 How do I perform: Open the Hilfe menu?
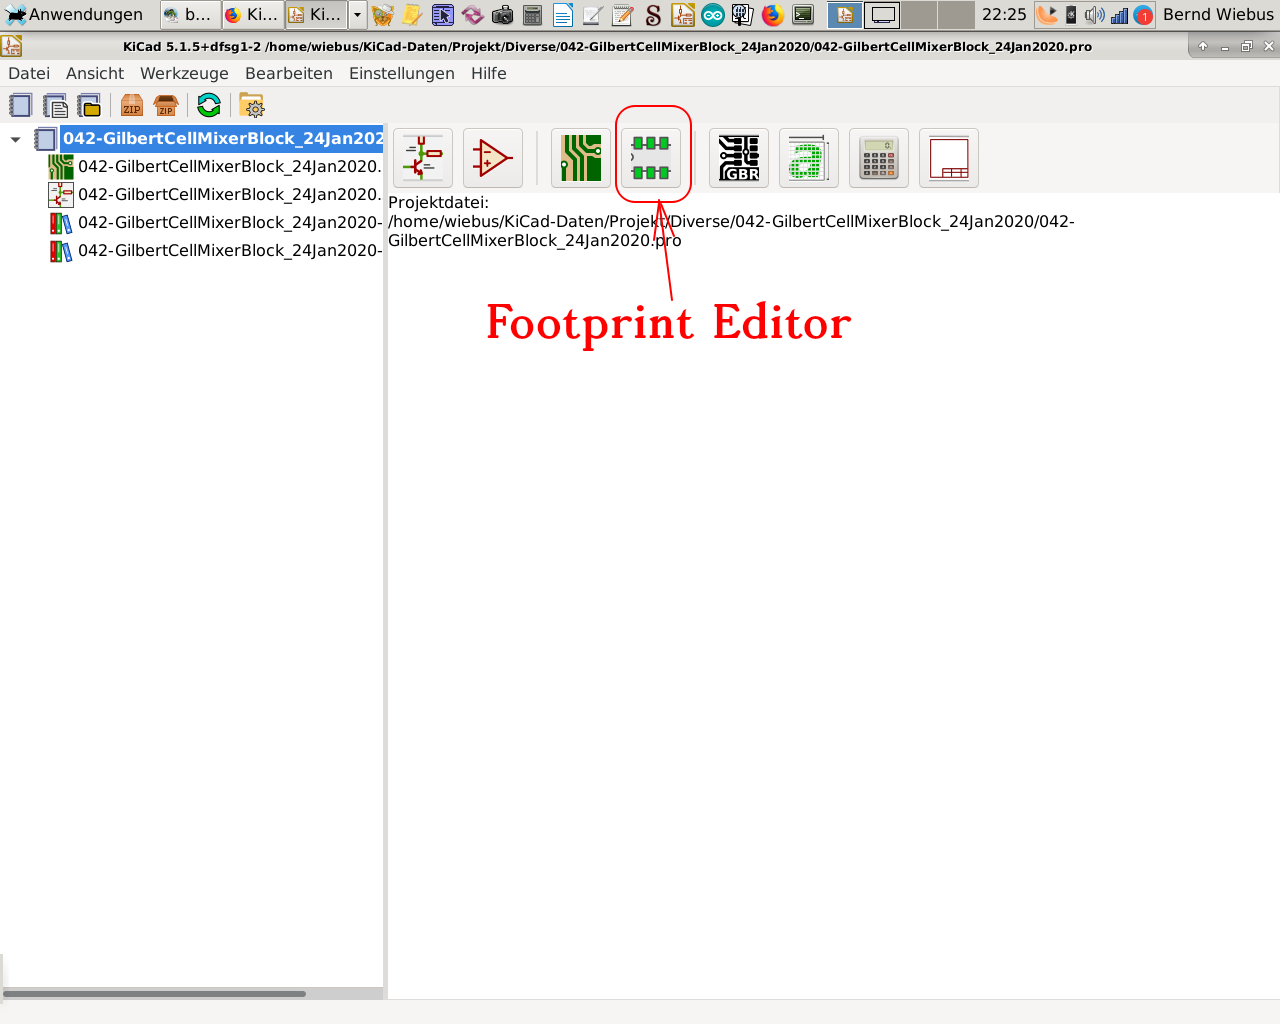point(489,73)
